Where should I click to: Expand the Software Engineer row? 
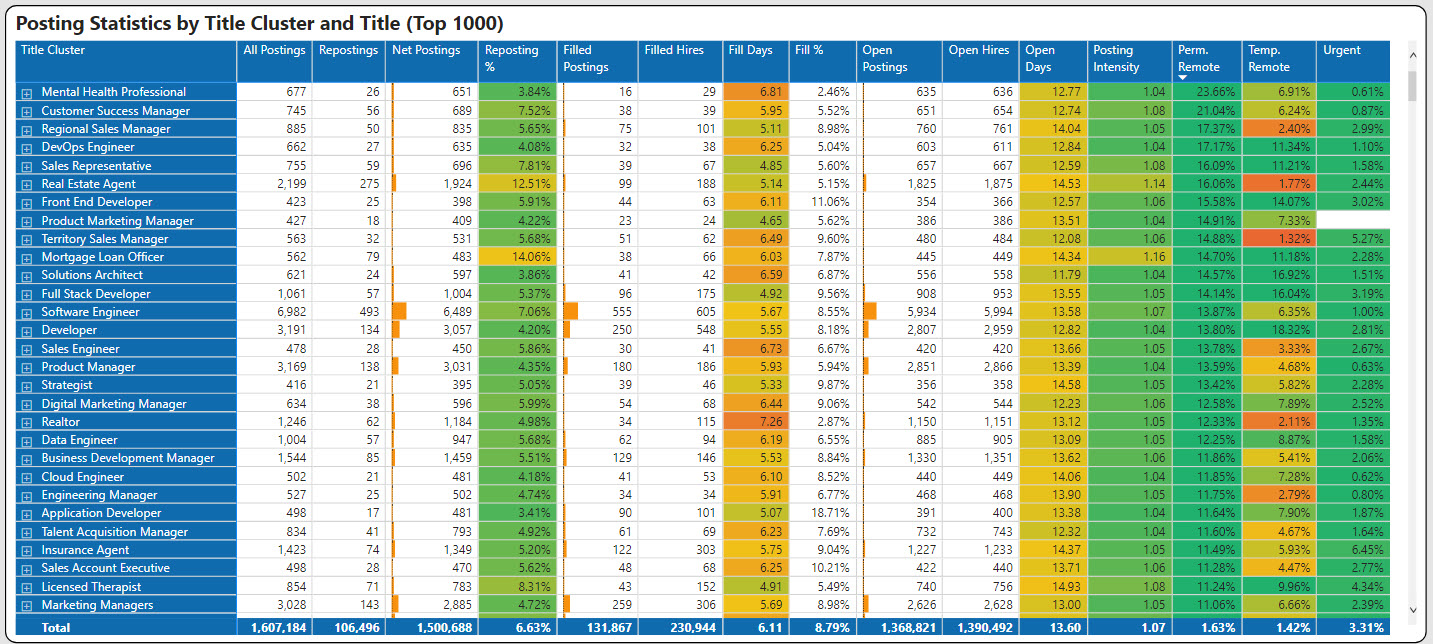pos(27,313)
